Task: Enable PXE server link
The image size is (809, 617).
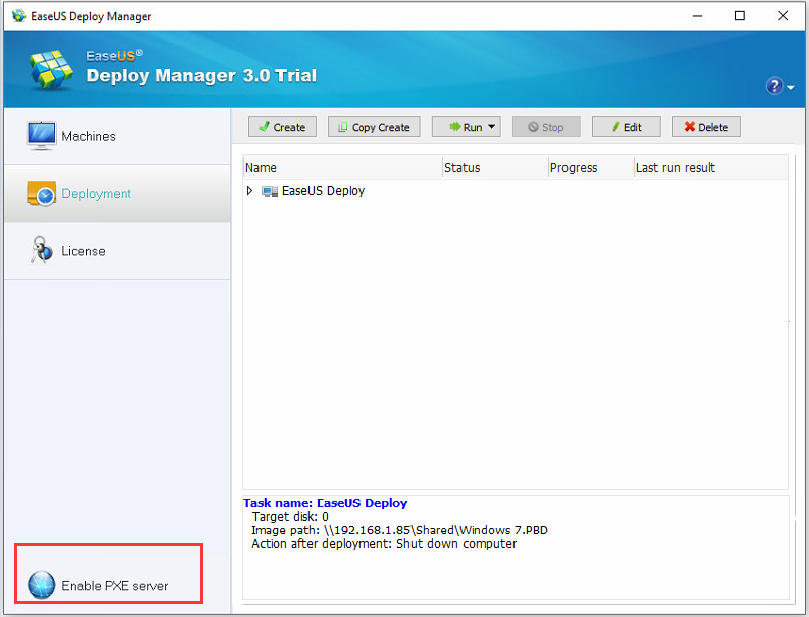Action: (x=115, y=586)
